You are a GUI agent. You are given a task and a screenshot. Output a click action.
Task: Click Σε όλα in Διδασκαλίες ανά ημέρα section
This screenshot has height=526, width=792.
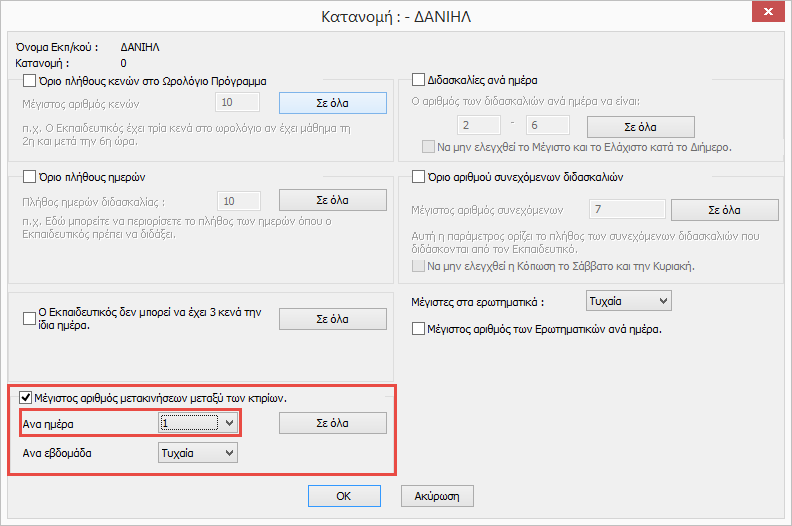pos(640,127)
